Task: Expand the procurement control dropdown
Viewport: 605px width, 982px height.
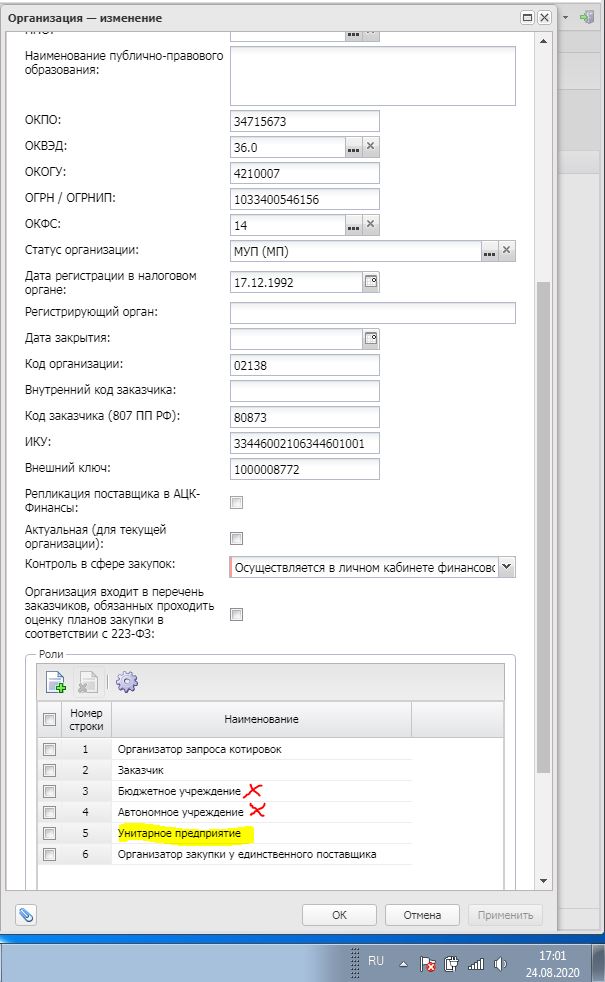Action: click(506, 568)
